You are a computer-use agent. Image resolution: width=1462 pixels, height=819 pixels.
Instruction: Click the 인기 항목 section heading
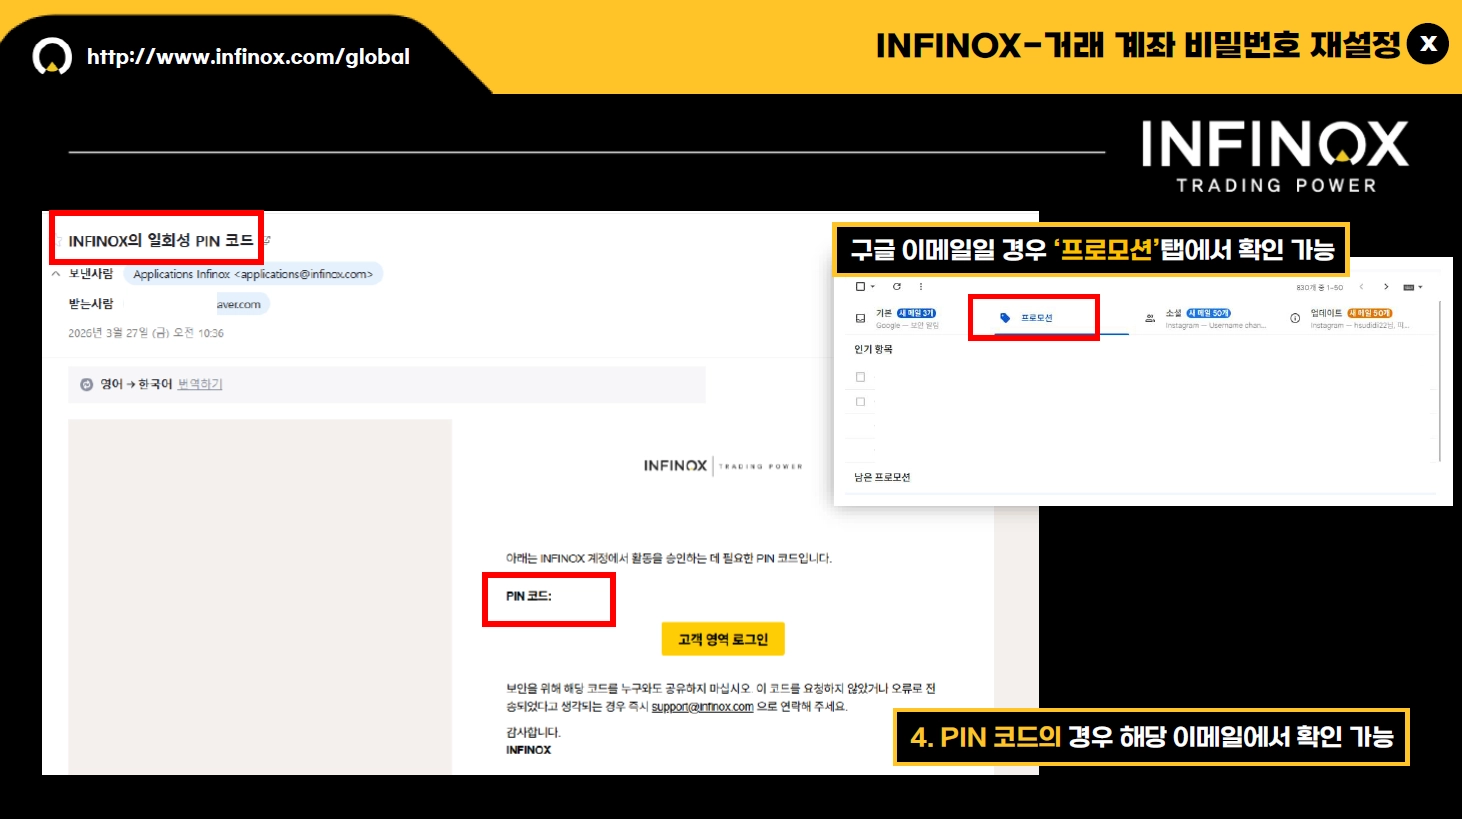click(x=873, y=349)
